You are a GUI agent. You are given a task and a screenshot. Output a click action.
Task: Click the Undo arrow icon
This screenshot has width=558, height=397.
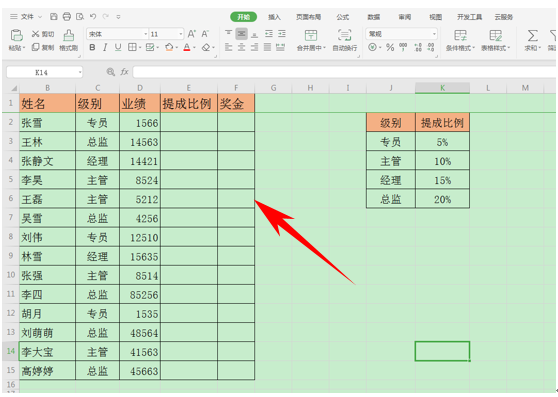(93, 16)
